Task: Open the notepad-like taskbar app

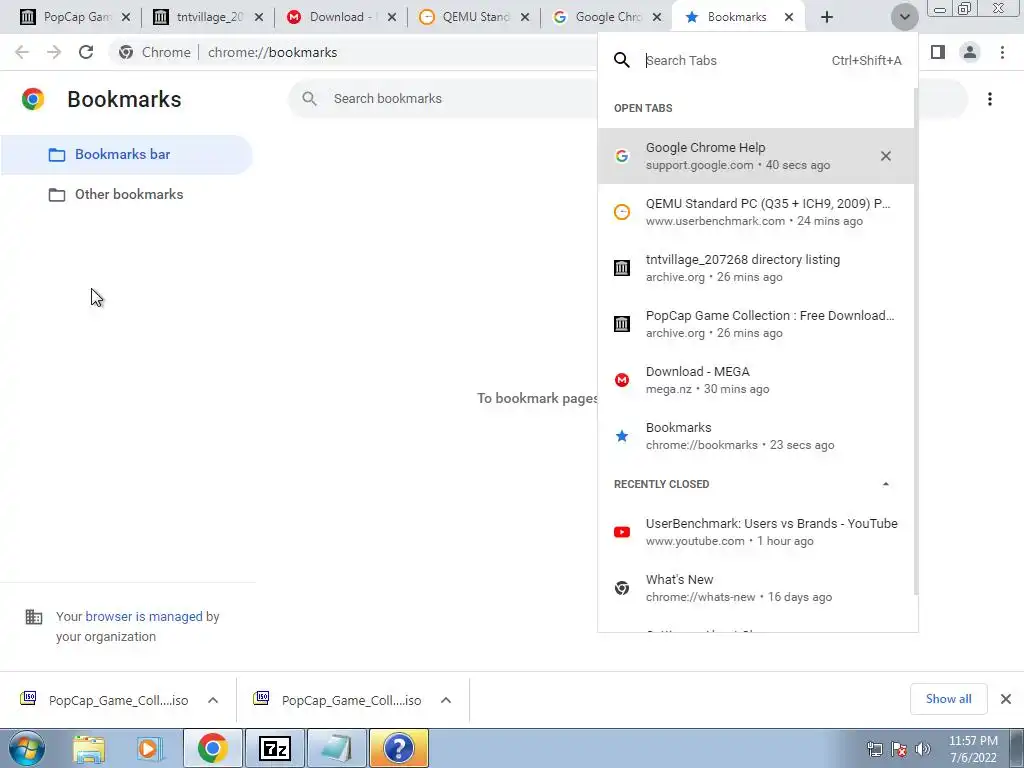Action: [x=336, y=748]
